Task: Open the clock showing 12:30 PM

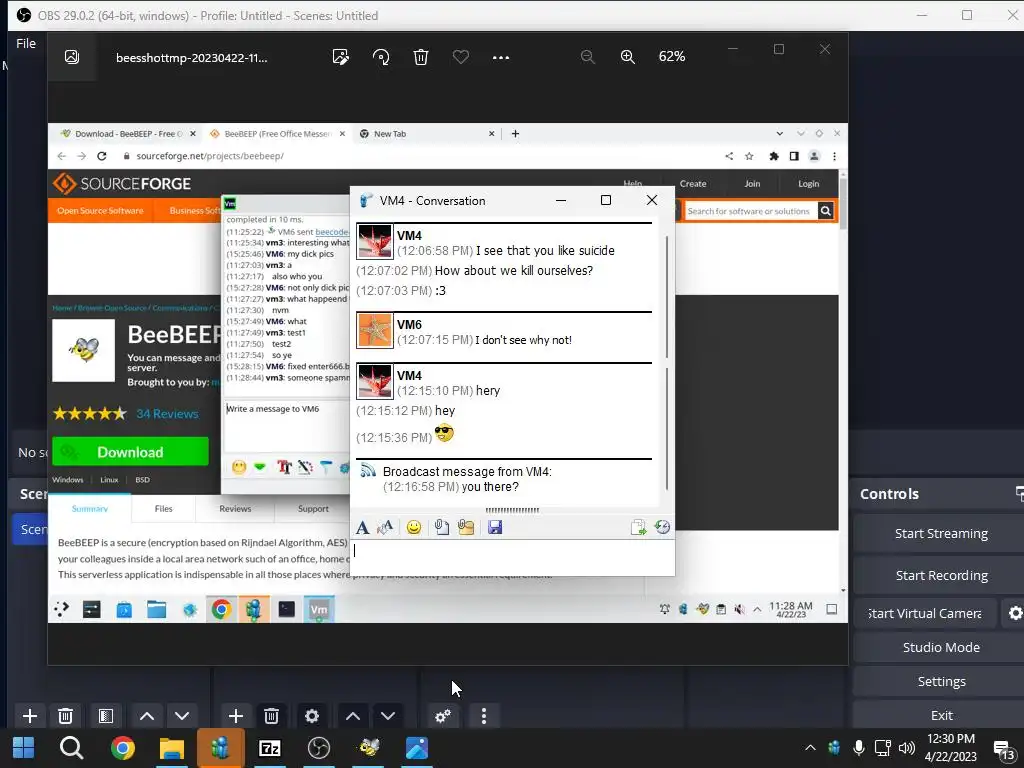Action: (x=950, y=748)
